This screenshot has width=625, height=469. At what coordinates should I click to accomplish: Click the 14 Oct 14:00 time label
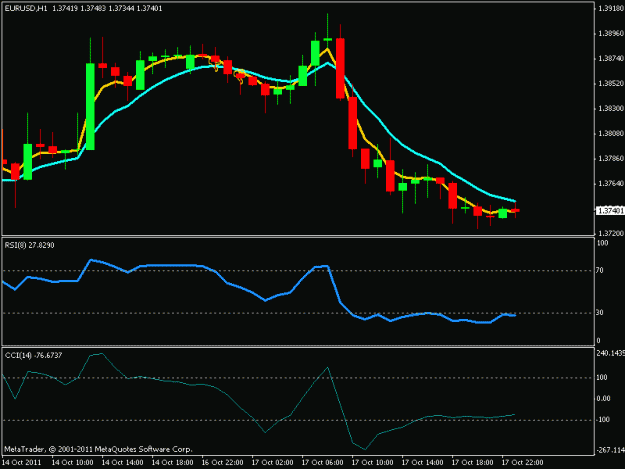(122, 463)
